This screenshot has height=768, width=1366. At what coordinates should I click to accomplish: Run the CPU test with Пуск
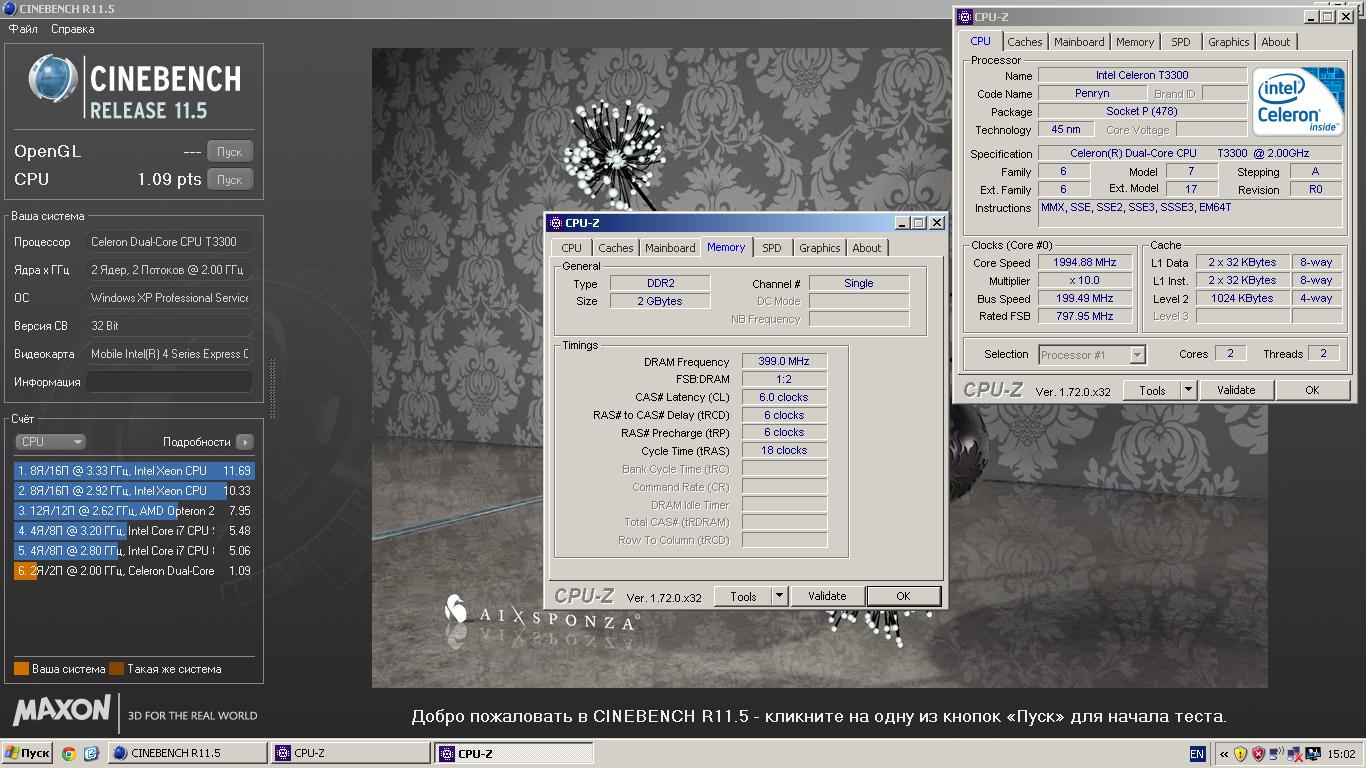tap(230, 180)
